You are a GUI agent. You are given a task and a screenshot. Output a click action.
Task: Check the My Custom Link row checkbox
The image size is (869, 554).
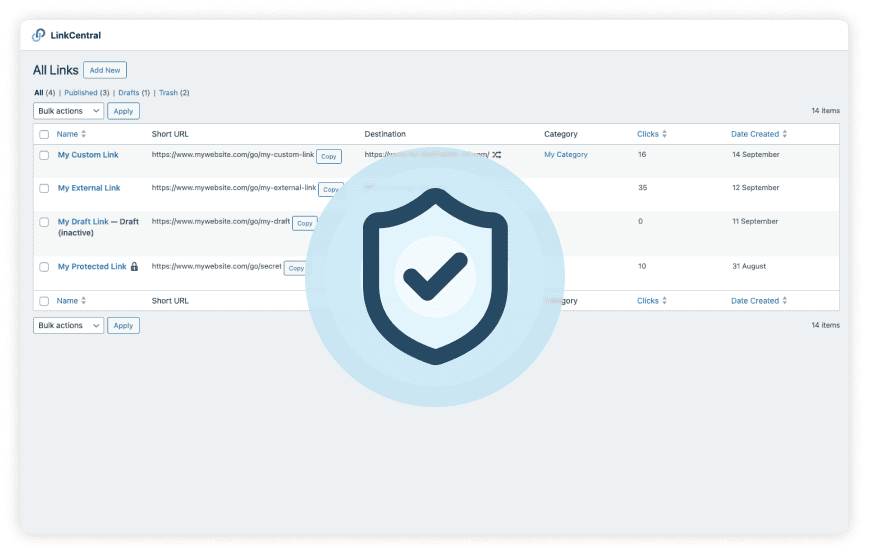tap(44, 156)
